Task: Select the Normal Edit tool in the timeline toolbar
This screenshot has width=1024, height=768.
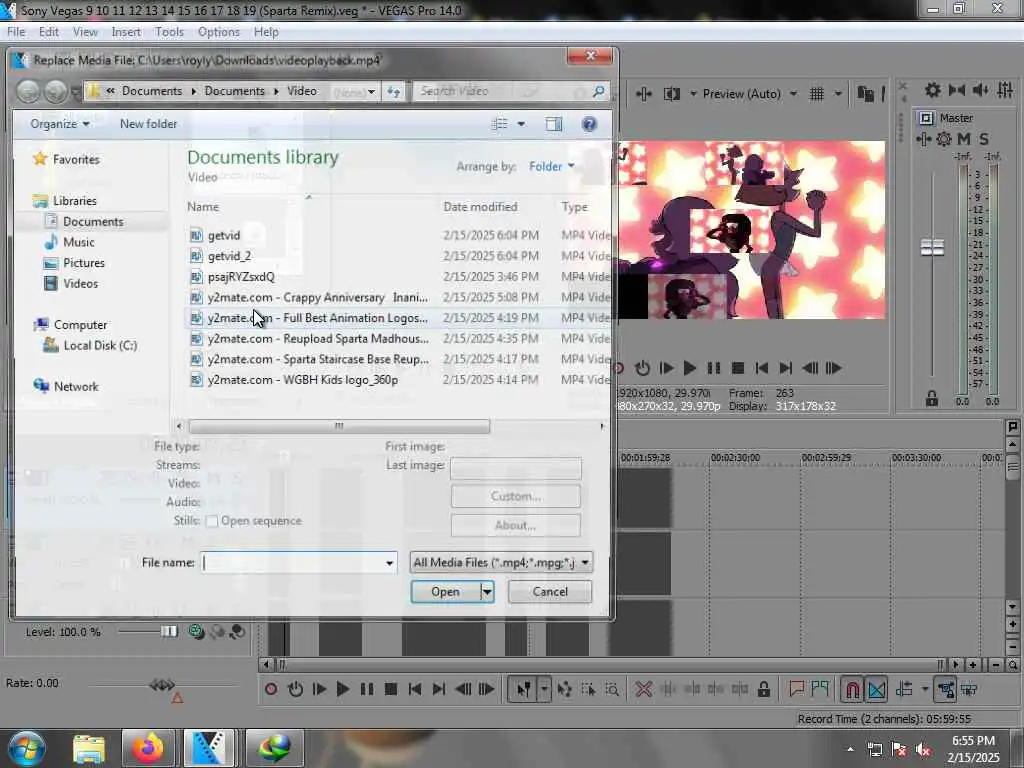Action: pyautogui.click(x=523, y=689)
